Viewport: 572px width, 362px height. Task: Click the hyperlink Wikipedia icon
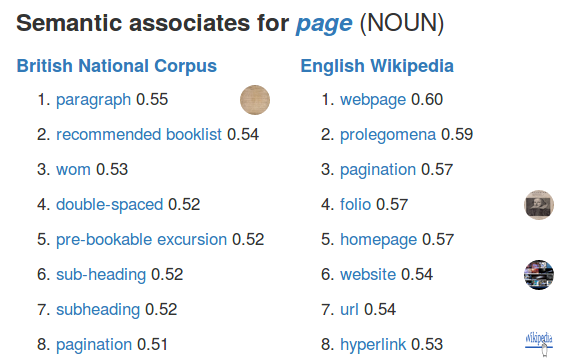(539, 344)
